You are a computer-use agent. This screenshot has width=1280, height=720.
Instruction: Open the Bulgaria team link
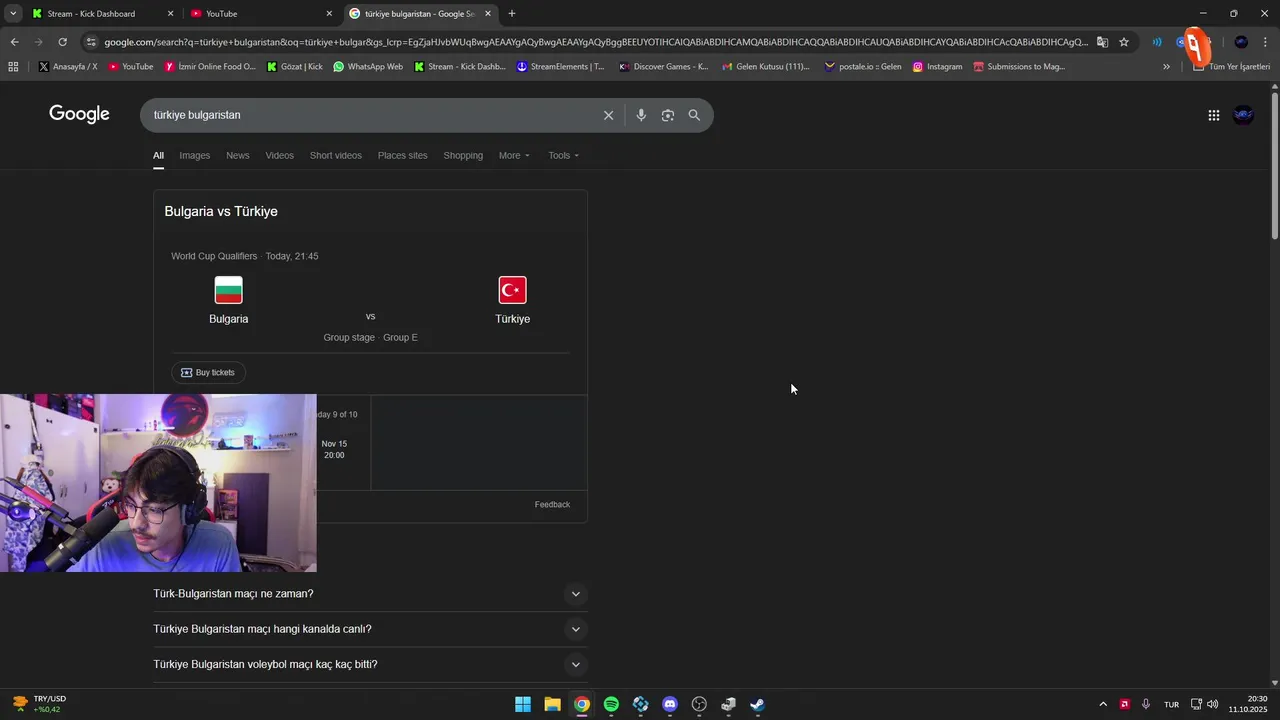click(x=228, y=300)
